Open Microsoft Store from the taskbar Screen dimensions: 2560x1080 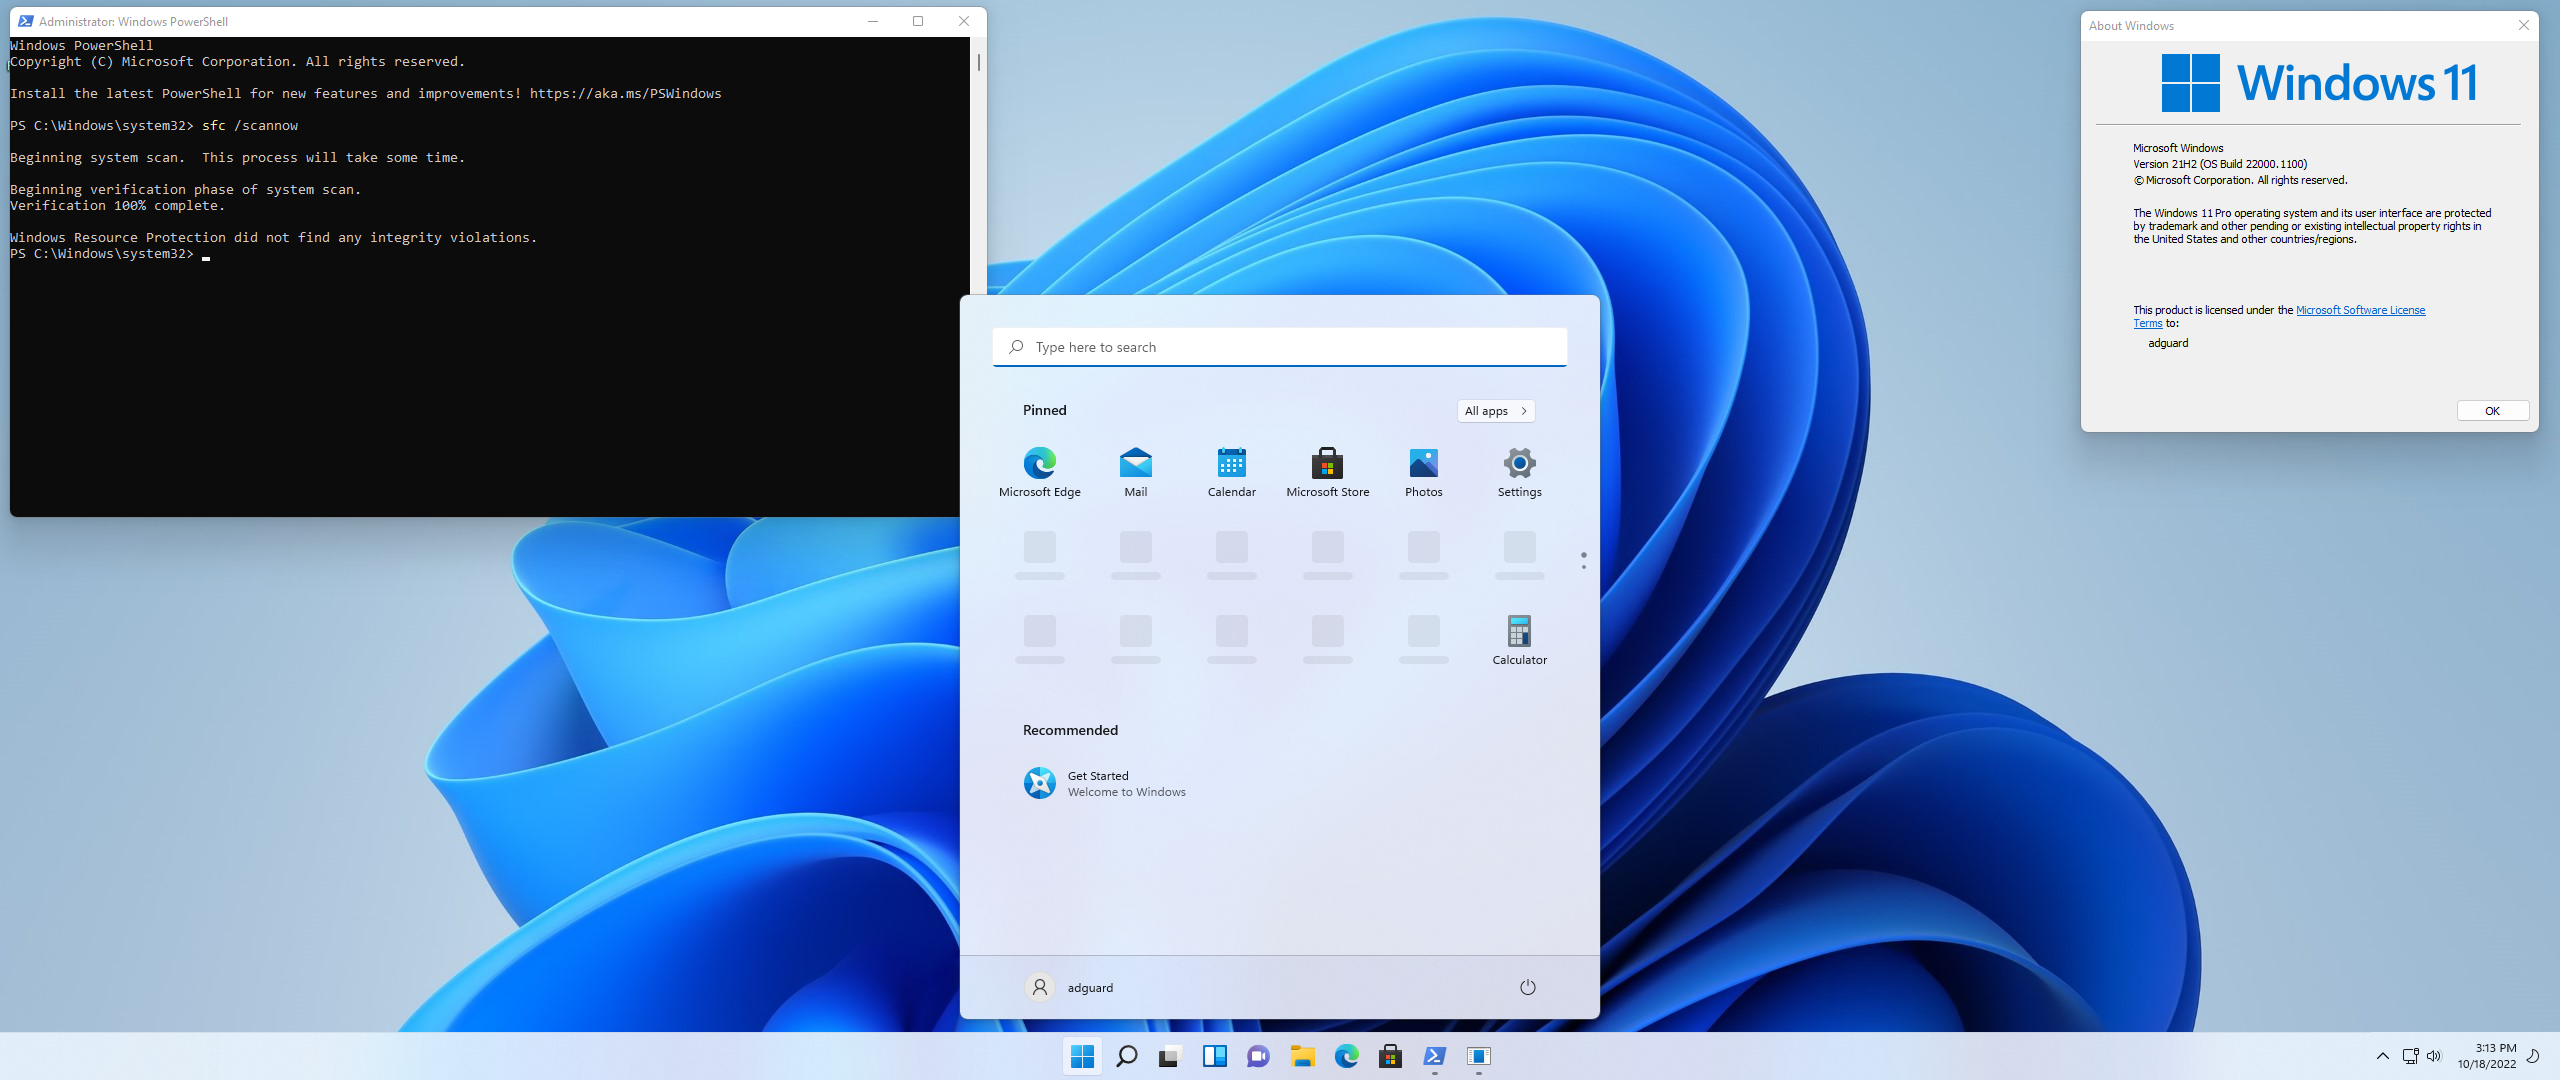click(1390, 1056)
